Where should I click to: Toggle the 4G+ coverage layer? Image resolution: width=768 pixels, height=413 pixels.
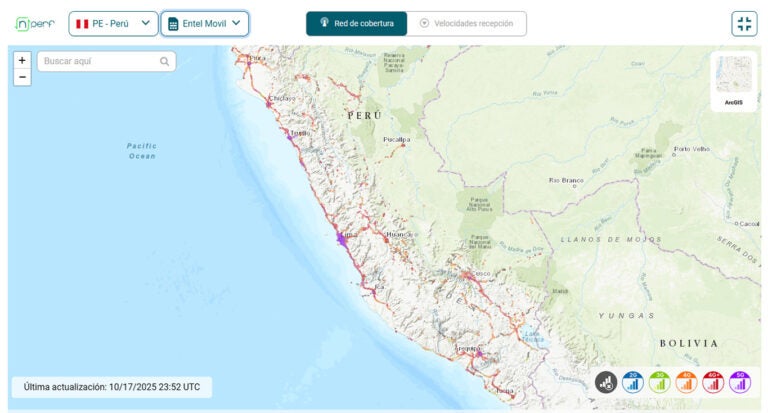[x=713, y=381]
